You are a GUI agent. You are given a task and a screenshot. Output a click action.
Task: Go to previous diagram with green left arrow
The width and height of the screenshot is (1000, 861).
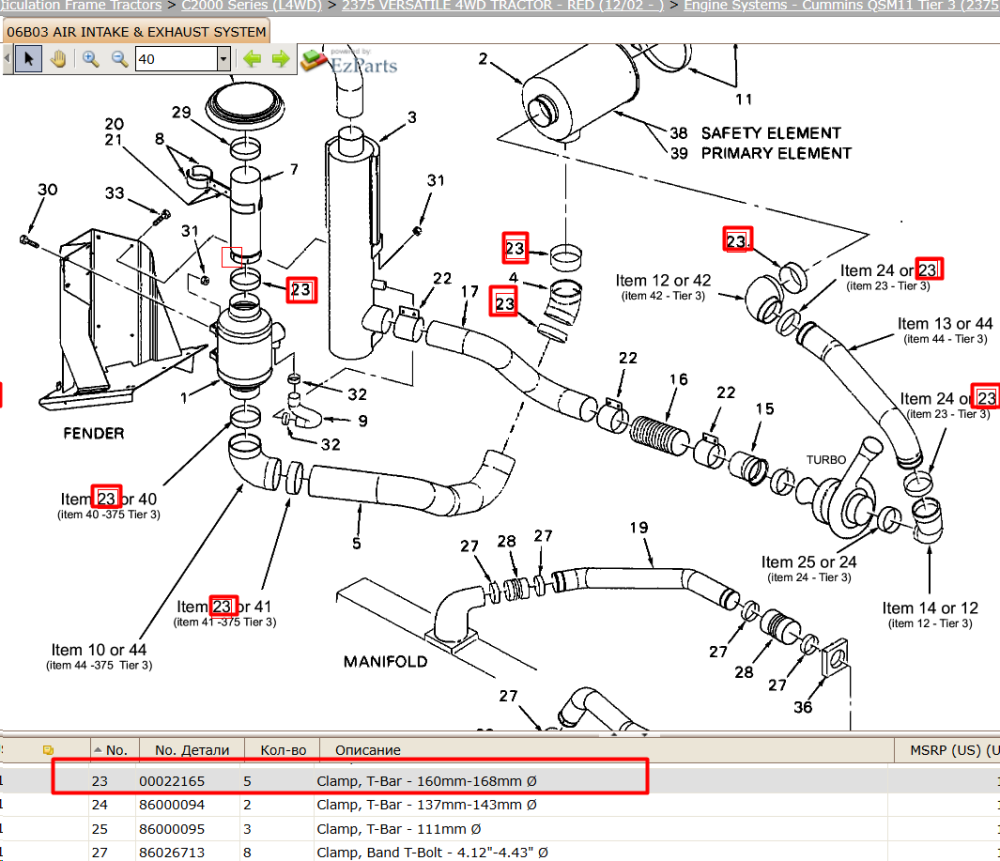(x=253, y=59)
